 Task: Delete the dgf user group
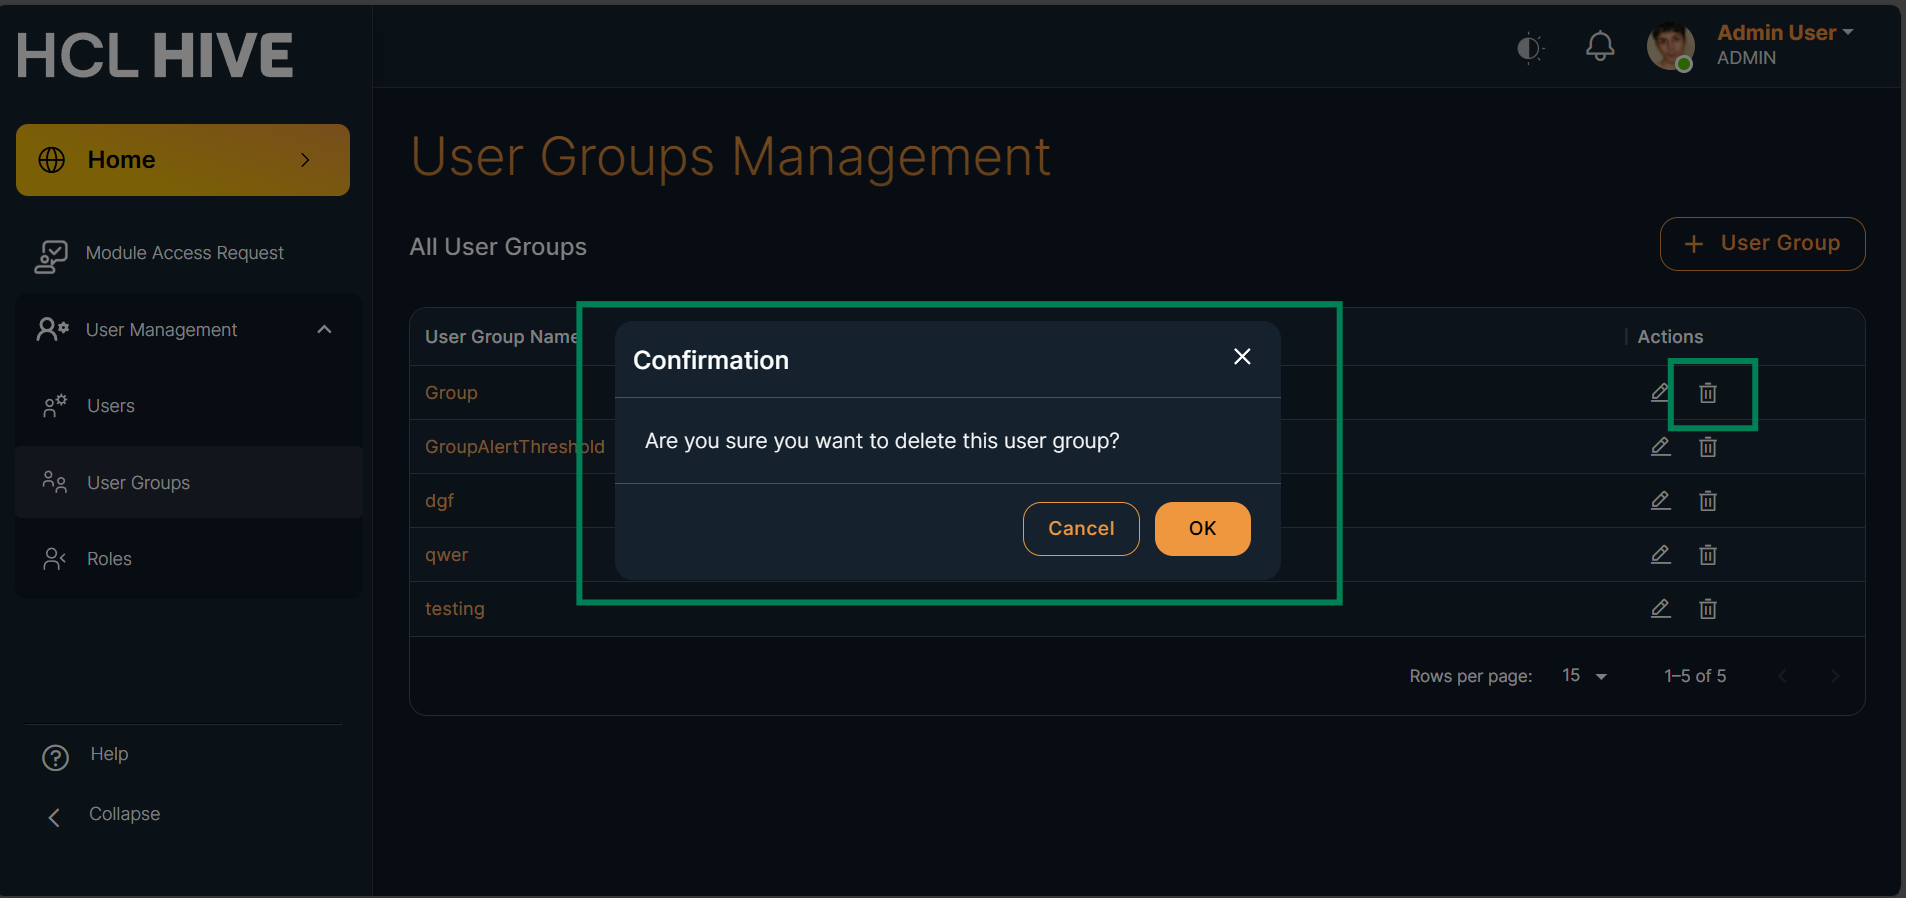click(x=1708, y=501)
